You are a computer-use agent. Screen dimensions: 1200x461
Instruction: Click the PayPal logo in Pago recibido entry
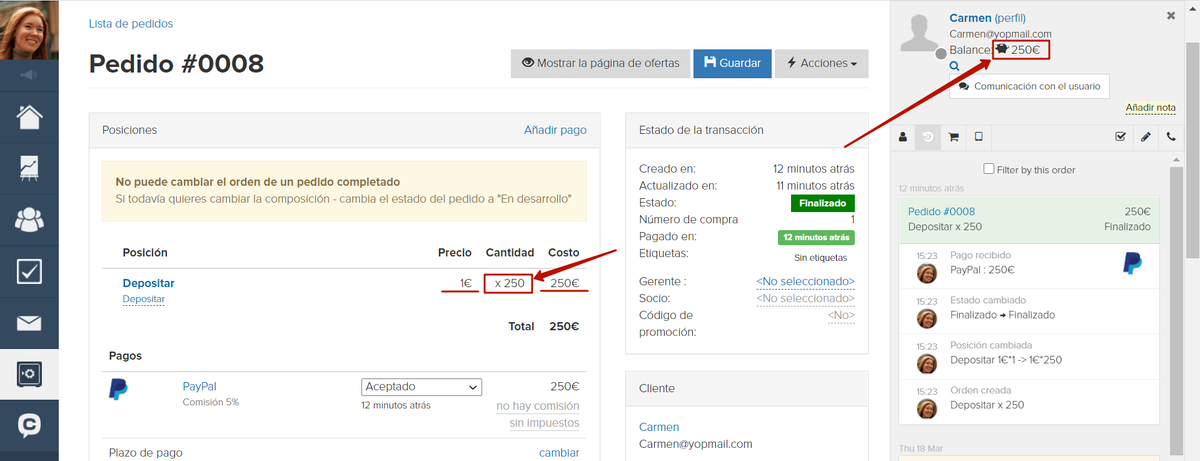click(x=1132, y=263)
